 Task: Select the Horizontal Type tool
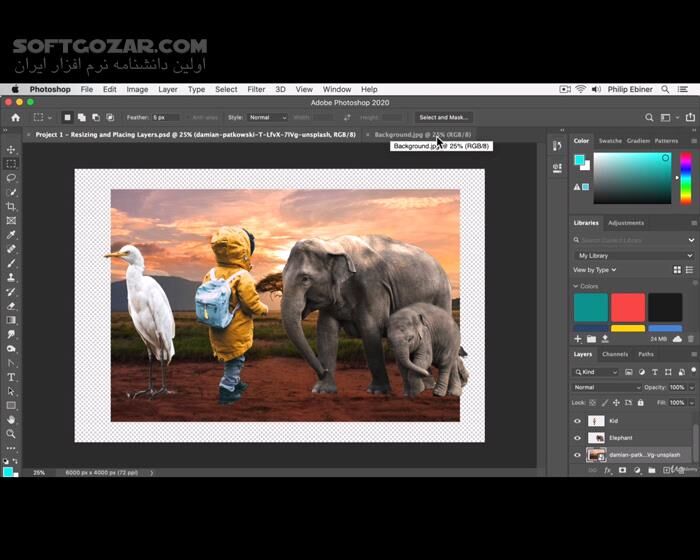[x=11, y=377]
